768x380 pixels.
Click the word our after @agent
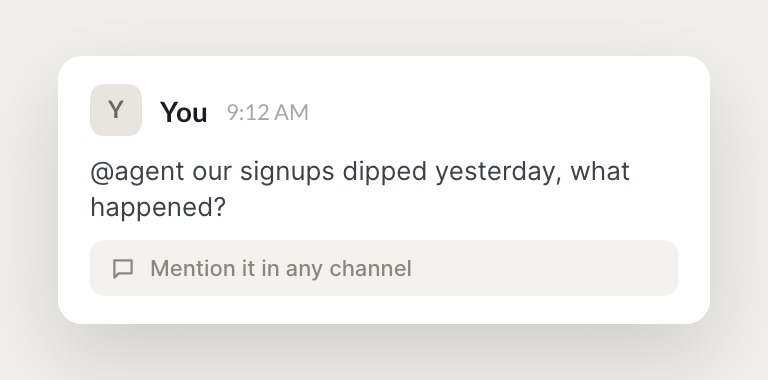212,173
